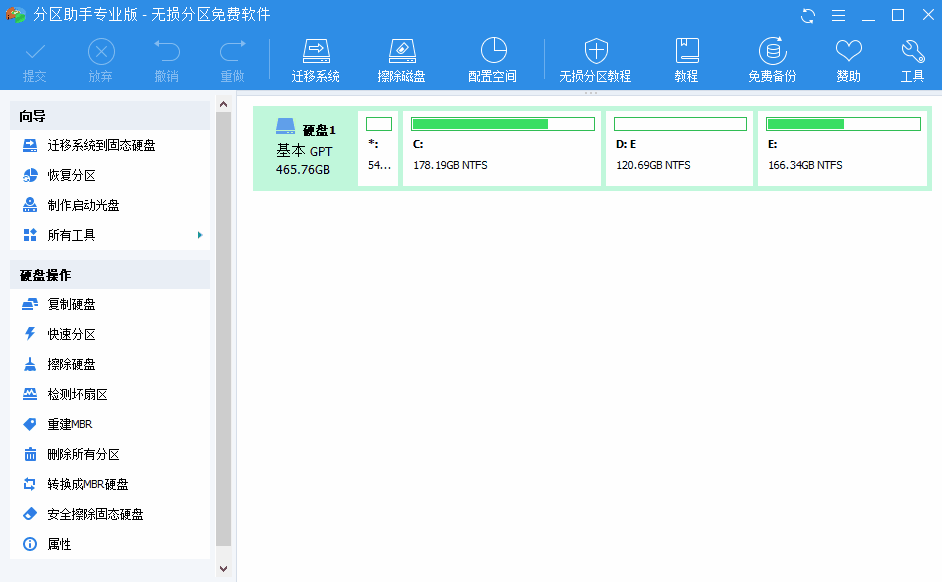Click the 重做 (redo) toolbar icon
The height and width of the screenshot is (582, 942).
[232, 60]
